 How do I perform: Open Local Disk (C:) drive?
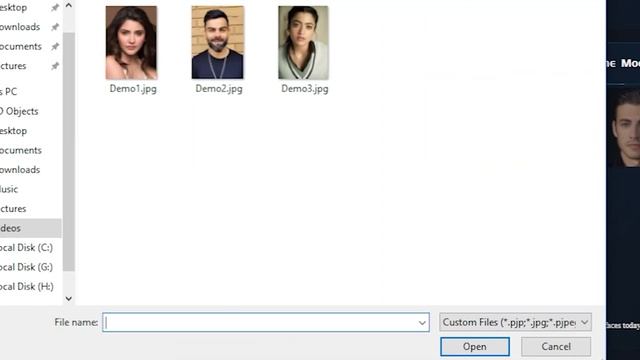click(27, 247)
